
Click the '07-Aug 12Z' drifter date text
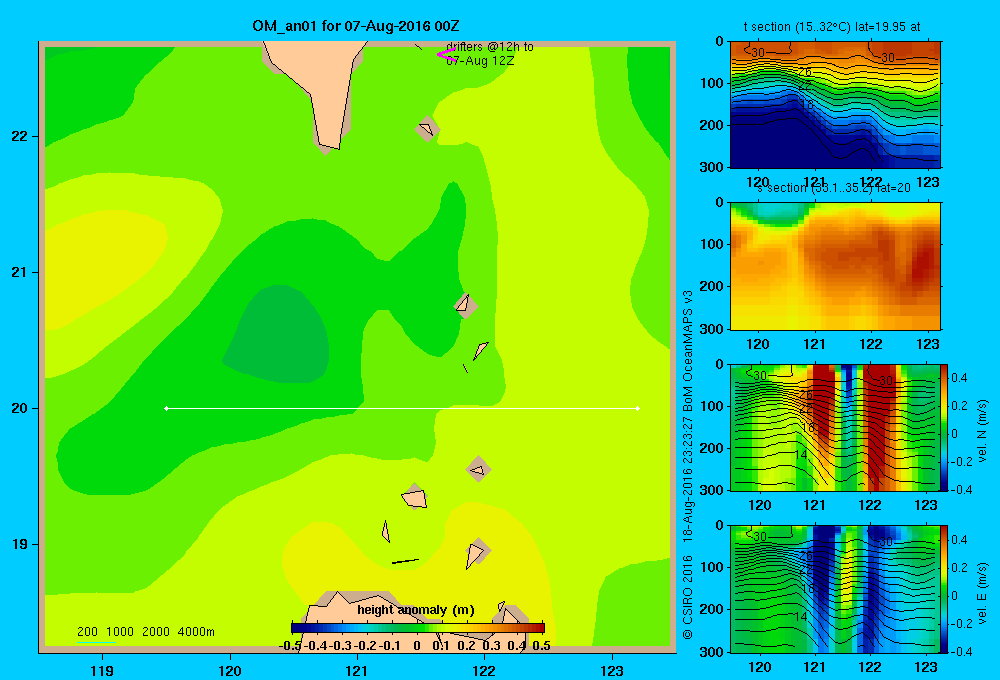click(x=480, y=61)
